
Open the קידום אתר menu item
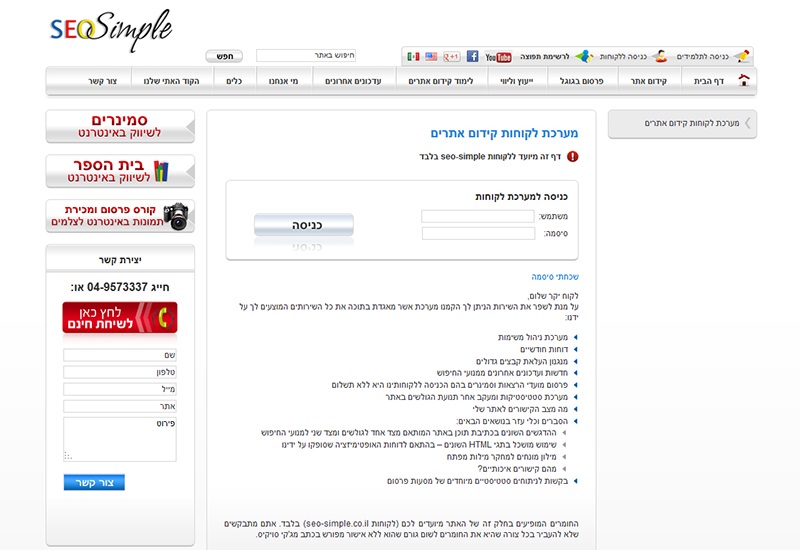[x=648, y=81]
